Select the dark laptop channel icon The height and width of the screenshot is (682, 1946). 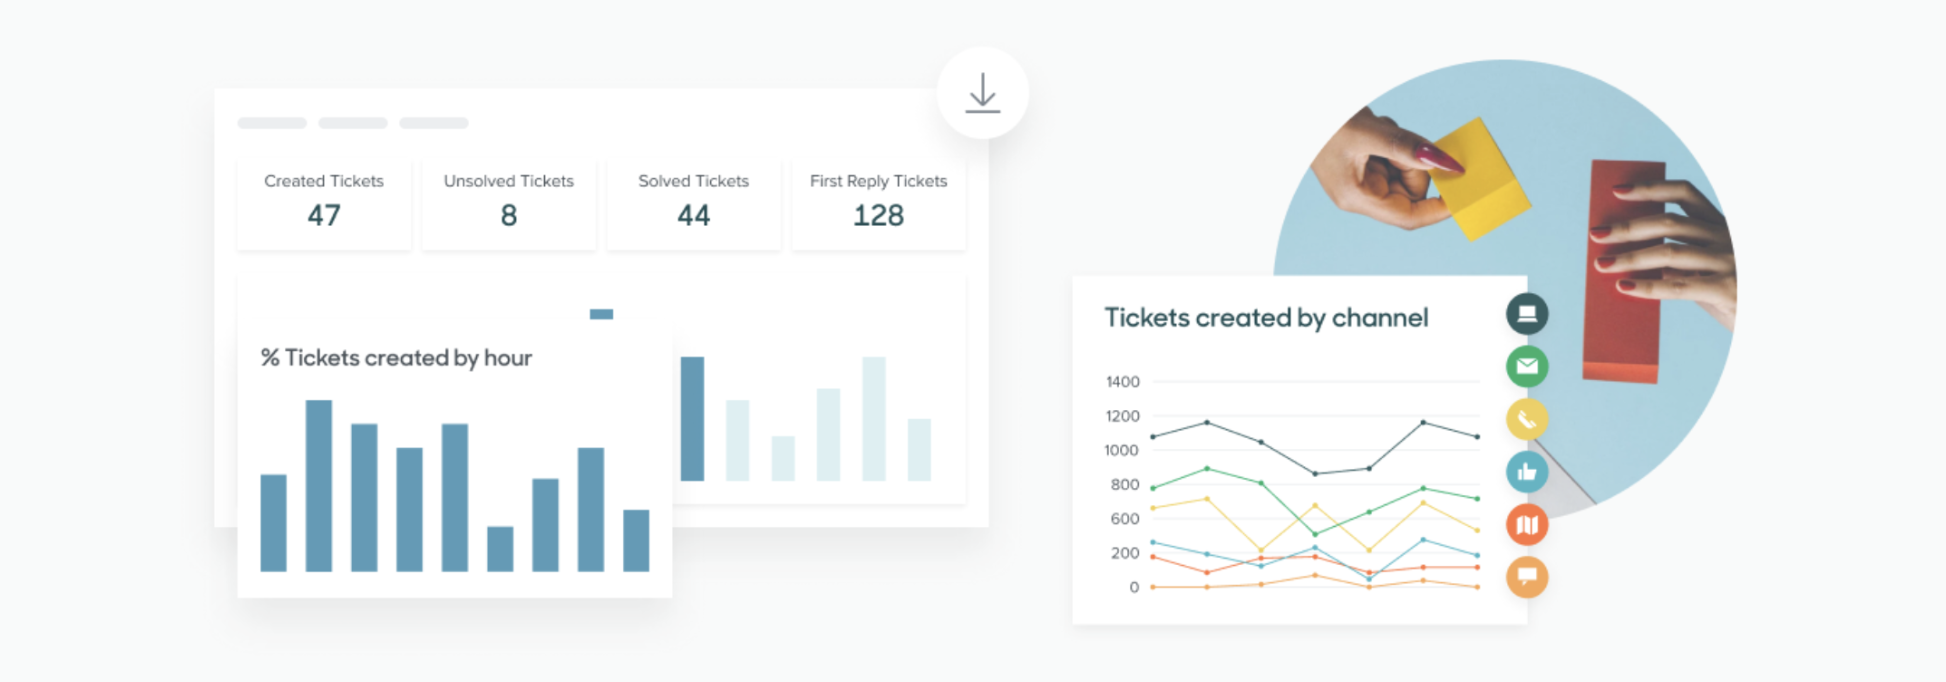1527,314
